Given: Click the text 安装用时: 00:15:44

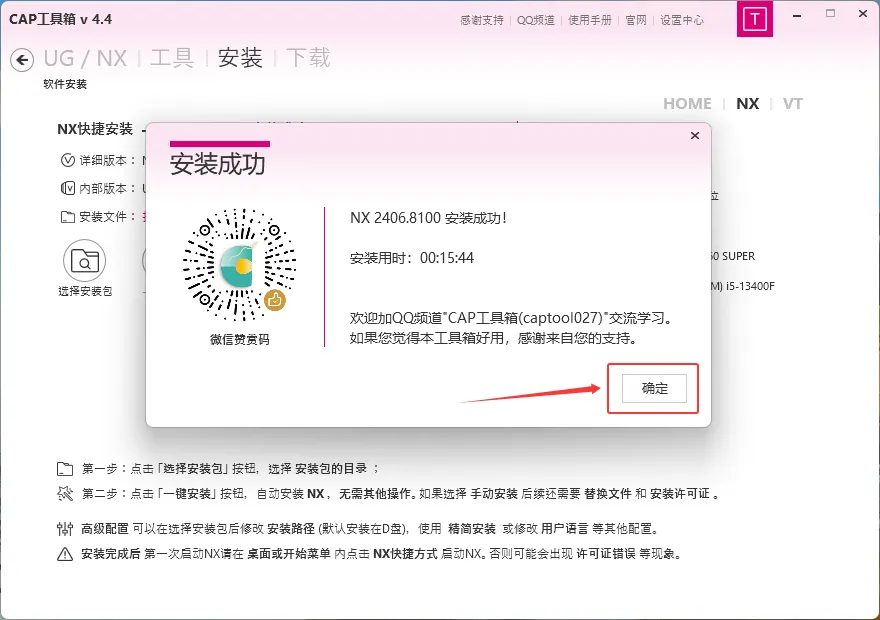Looking at the screenshot, I should 411,258.
